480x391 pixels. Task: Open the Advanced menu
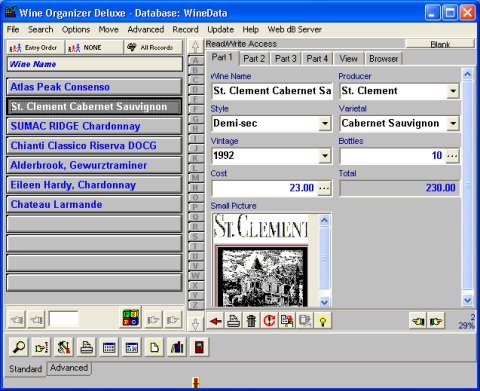tap(146, 29)
